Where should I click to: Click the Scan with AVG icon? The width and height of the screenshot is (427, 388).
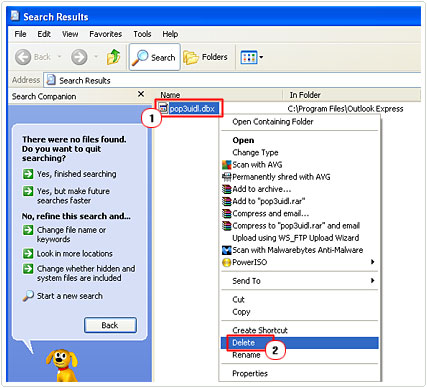[227, 165]
